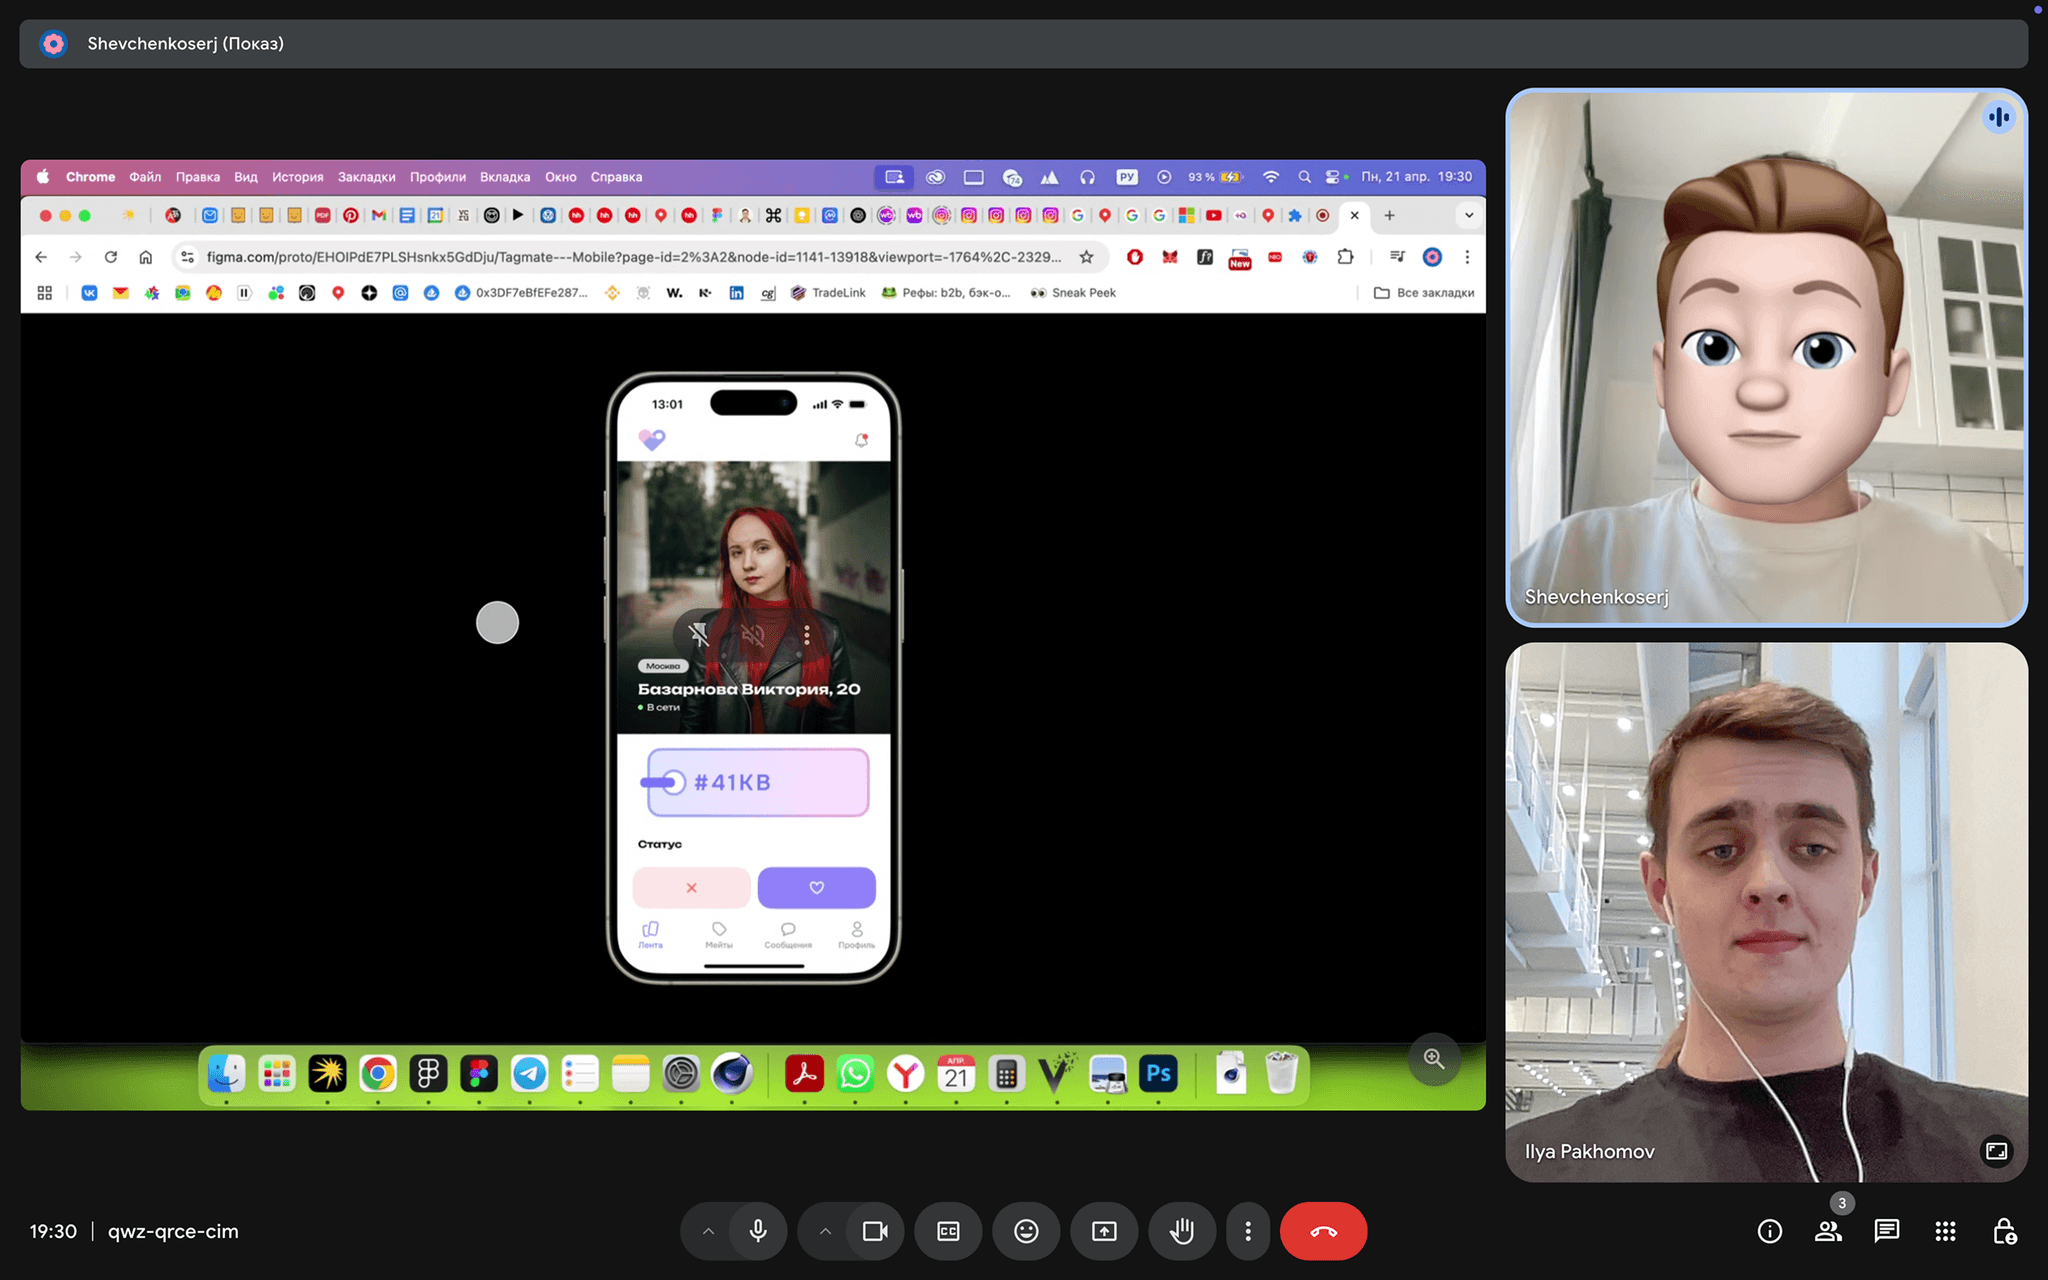The height and width of the screenshot is (1280, 2048).
Task: Turn off the camera
Action: (875, 1231)
